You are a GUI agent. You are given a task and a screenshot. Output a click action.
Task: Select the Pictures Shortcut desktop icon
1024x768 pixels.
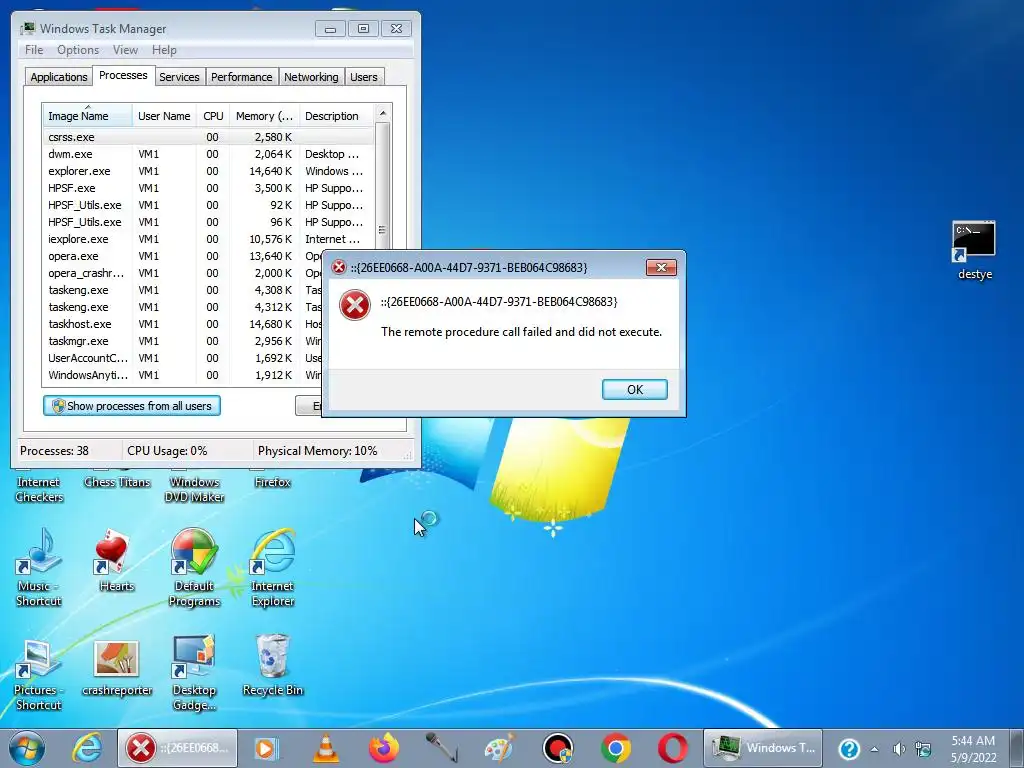tap(39, 675)
